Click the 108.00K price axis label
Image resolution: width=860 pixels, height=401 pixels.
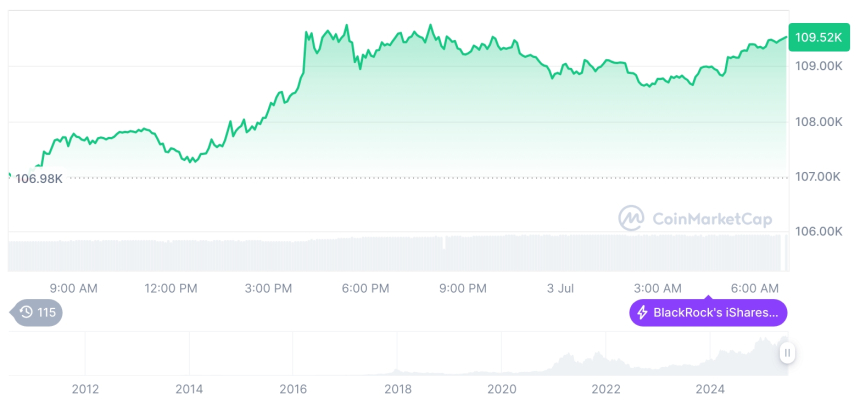818,122
